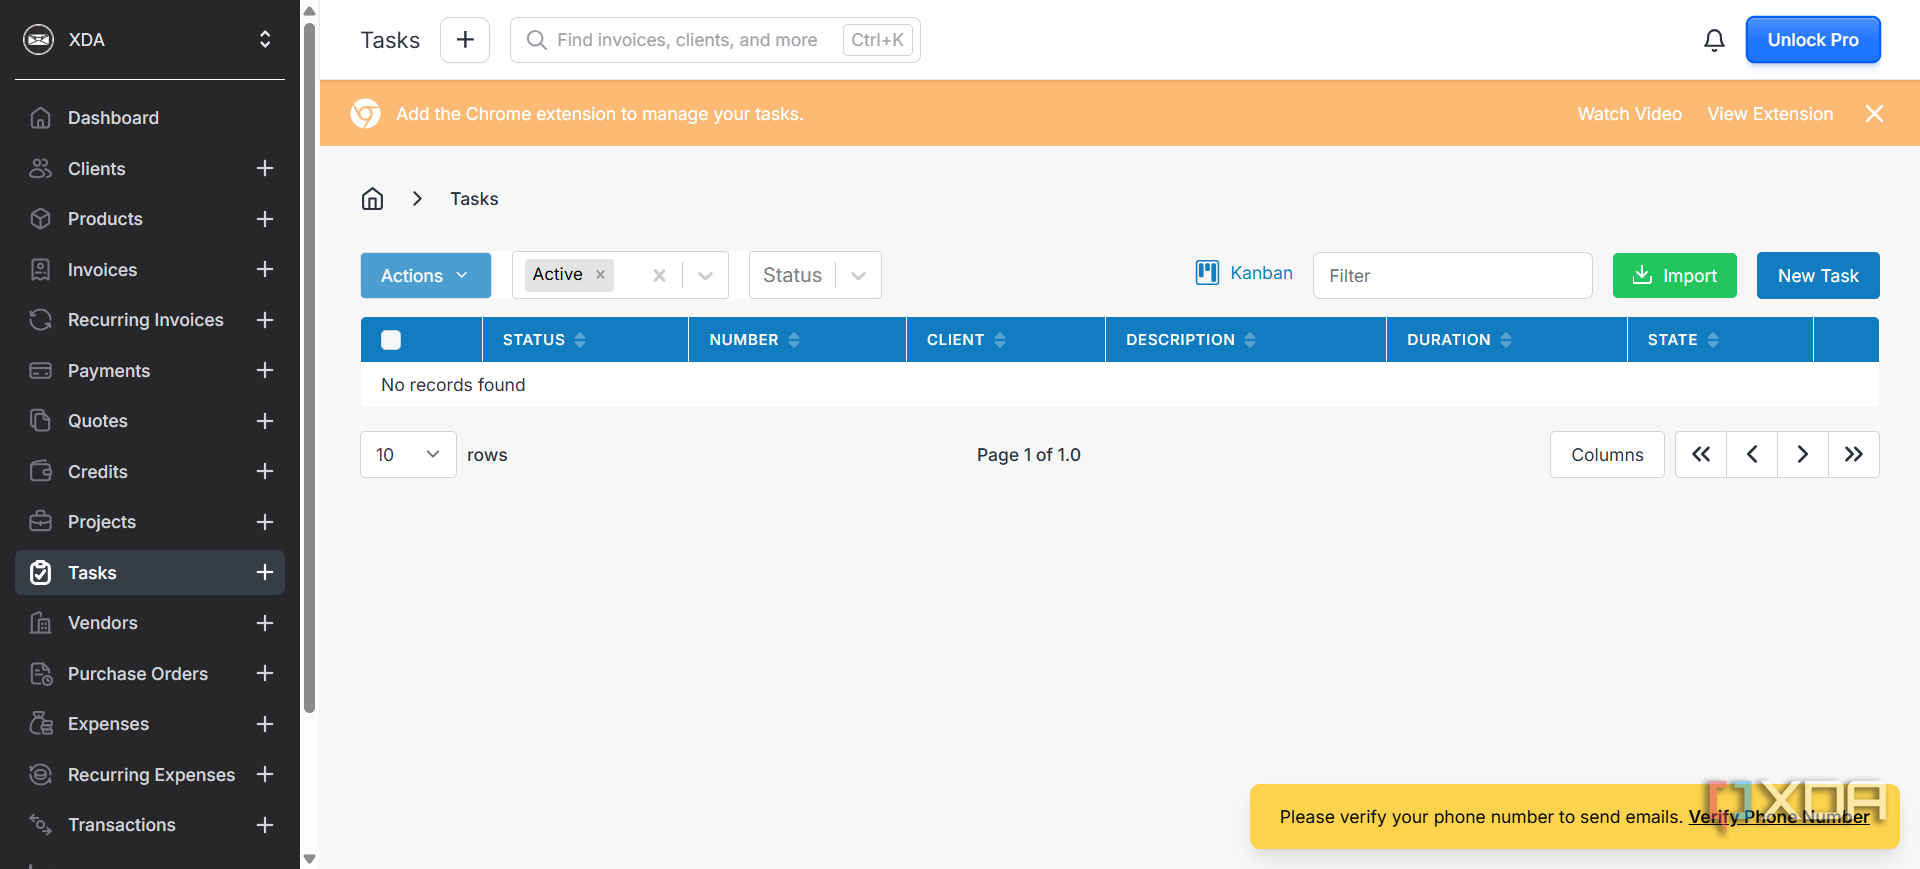Toggle the select-all checkbox
Image resolution: width=1920 pixels, height=869 pixels.
pos(391,340)
